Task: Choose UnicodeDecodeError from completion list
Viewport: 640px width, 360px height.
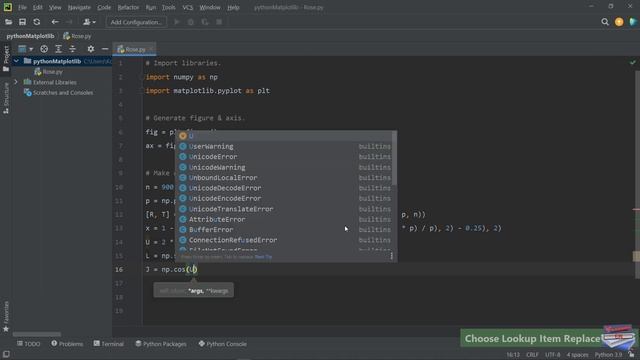Action: [285, 188]
